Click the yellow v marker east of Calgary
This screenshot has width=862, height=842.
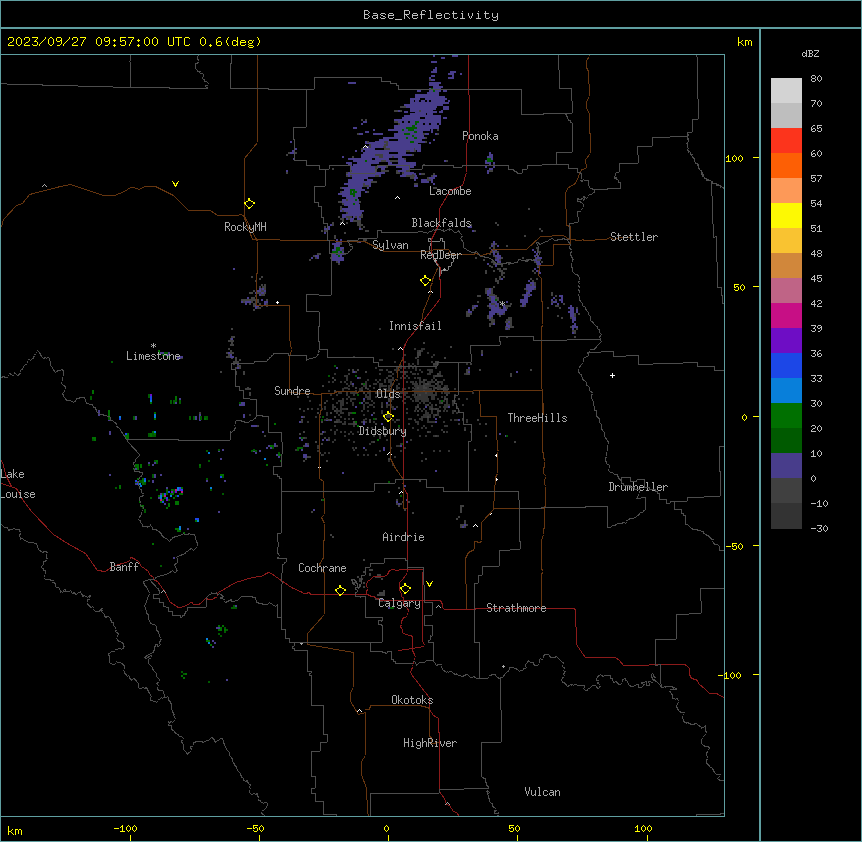pyautogui.click(x=429, y=584)
